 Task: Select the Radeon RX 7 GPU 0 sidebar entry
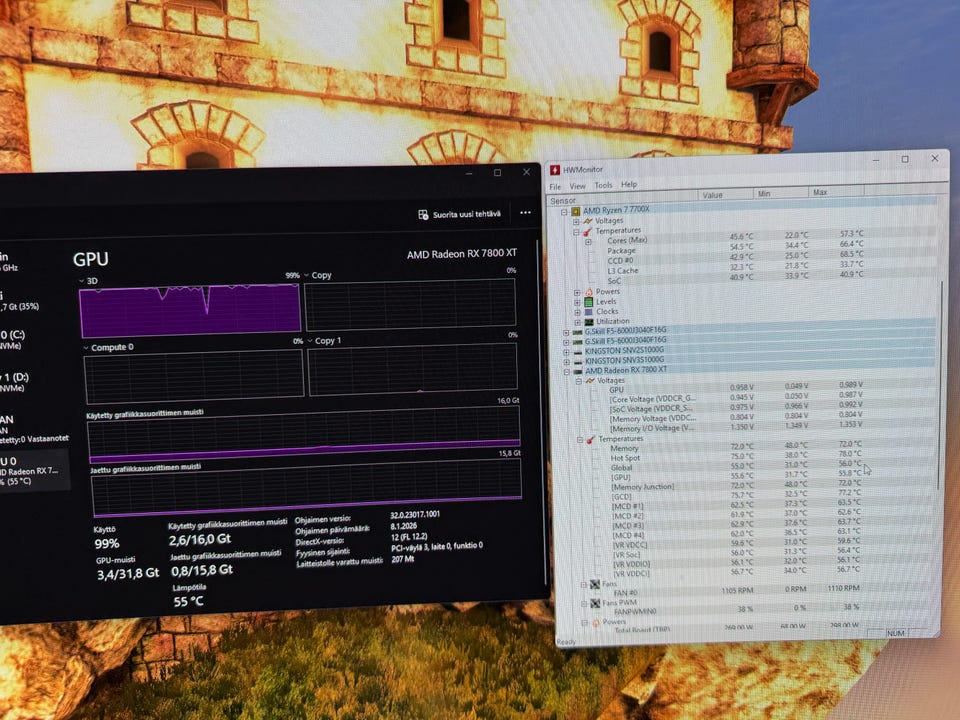coord(34,471)
